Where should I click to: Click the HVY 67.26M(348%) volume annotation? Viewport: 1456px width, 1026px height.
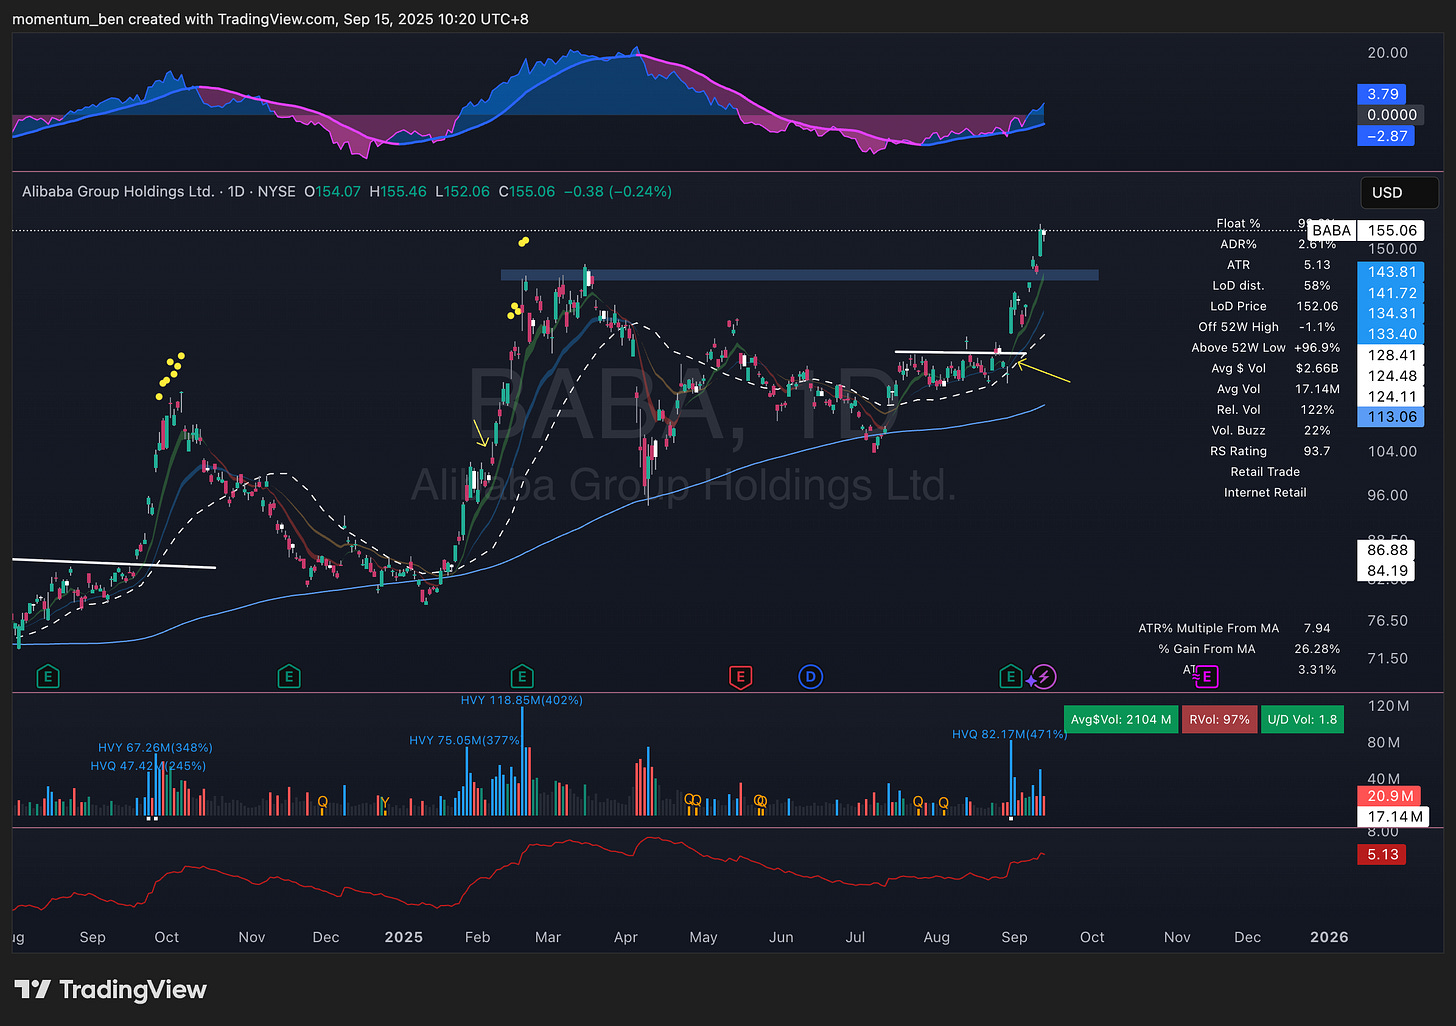[x=155, y=748]
